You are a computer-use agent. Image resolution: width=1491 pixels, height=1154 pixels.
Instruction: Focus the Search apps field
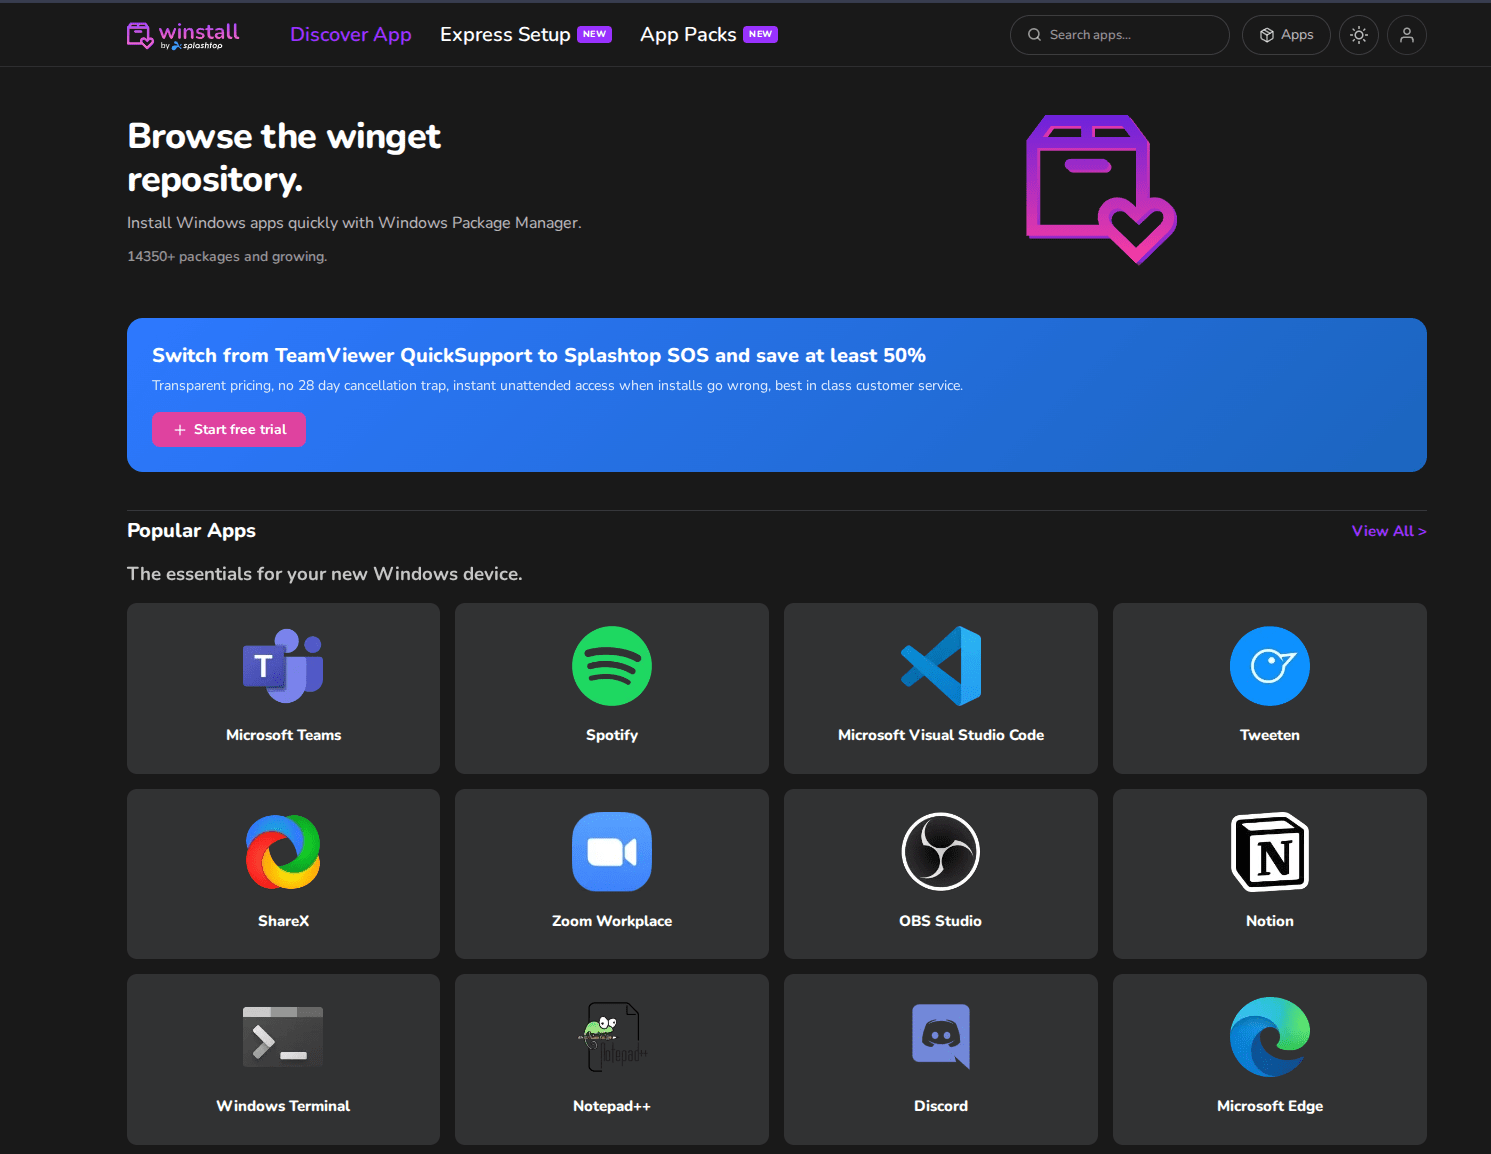[1120, 35]
